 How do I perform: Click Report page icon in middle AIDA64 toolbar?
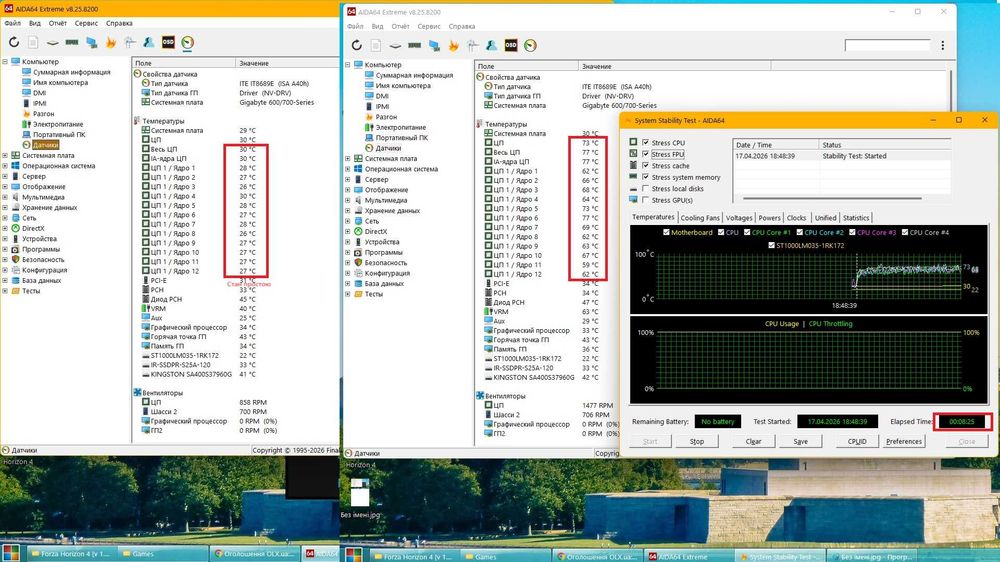(376, 45)
